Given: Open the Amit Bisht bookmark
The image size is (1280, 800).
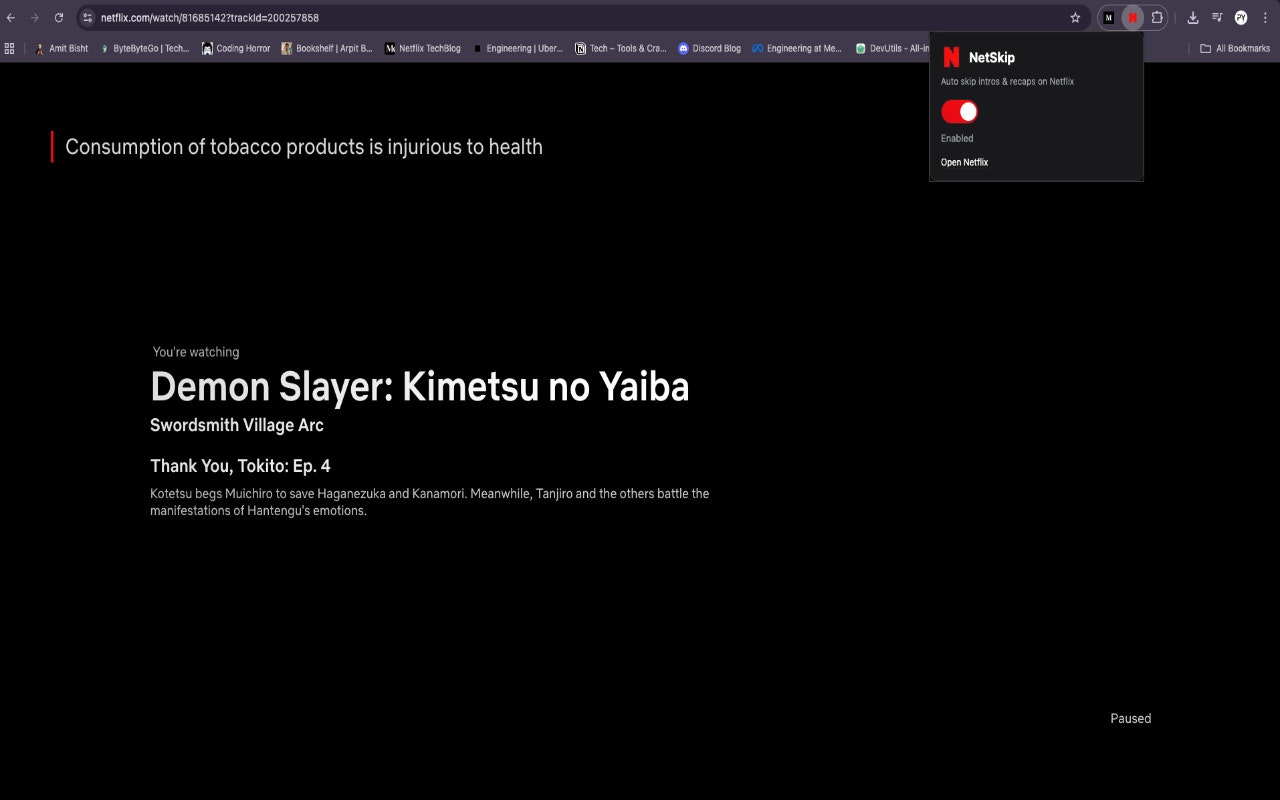Looking at the screenshot, I should click(x=61, y=48).
